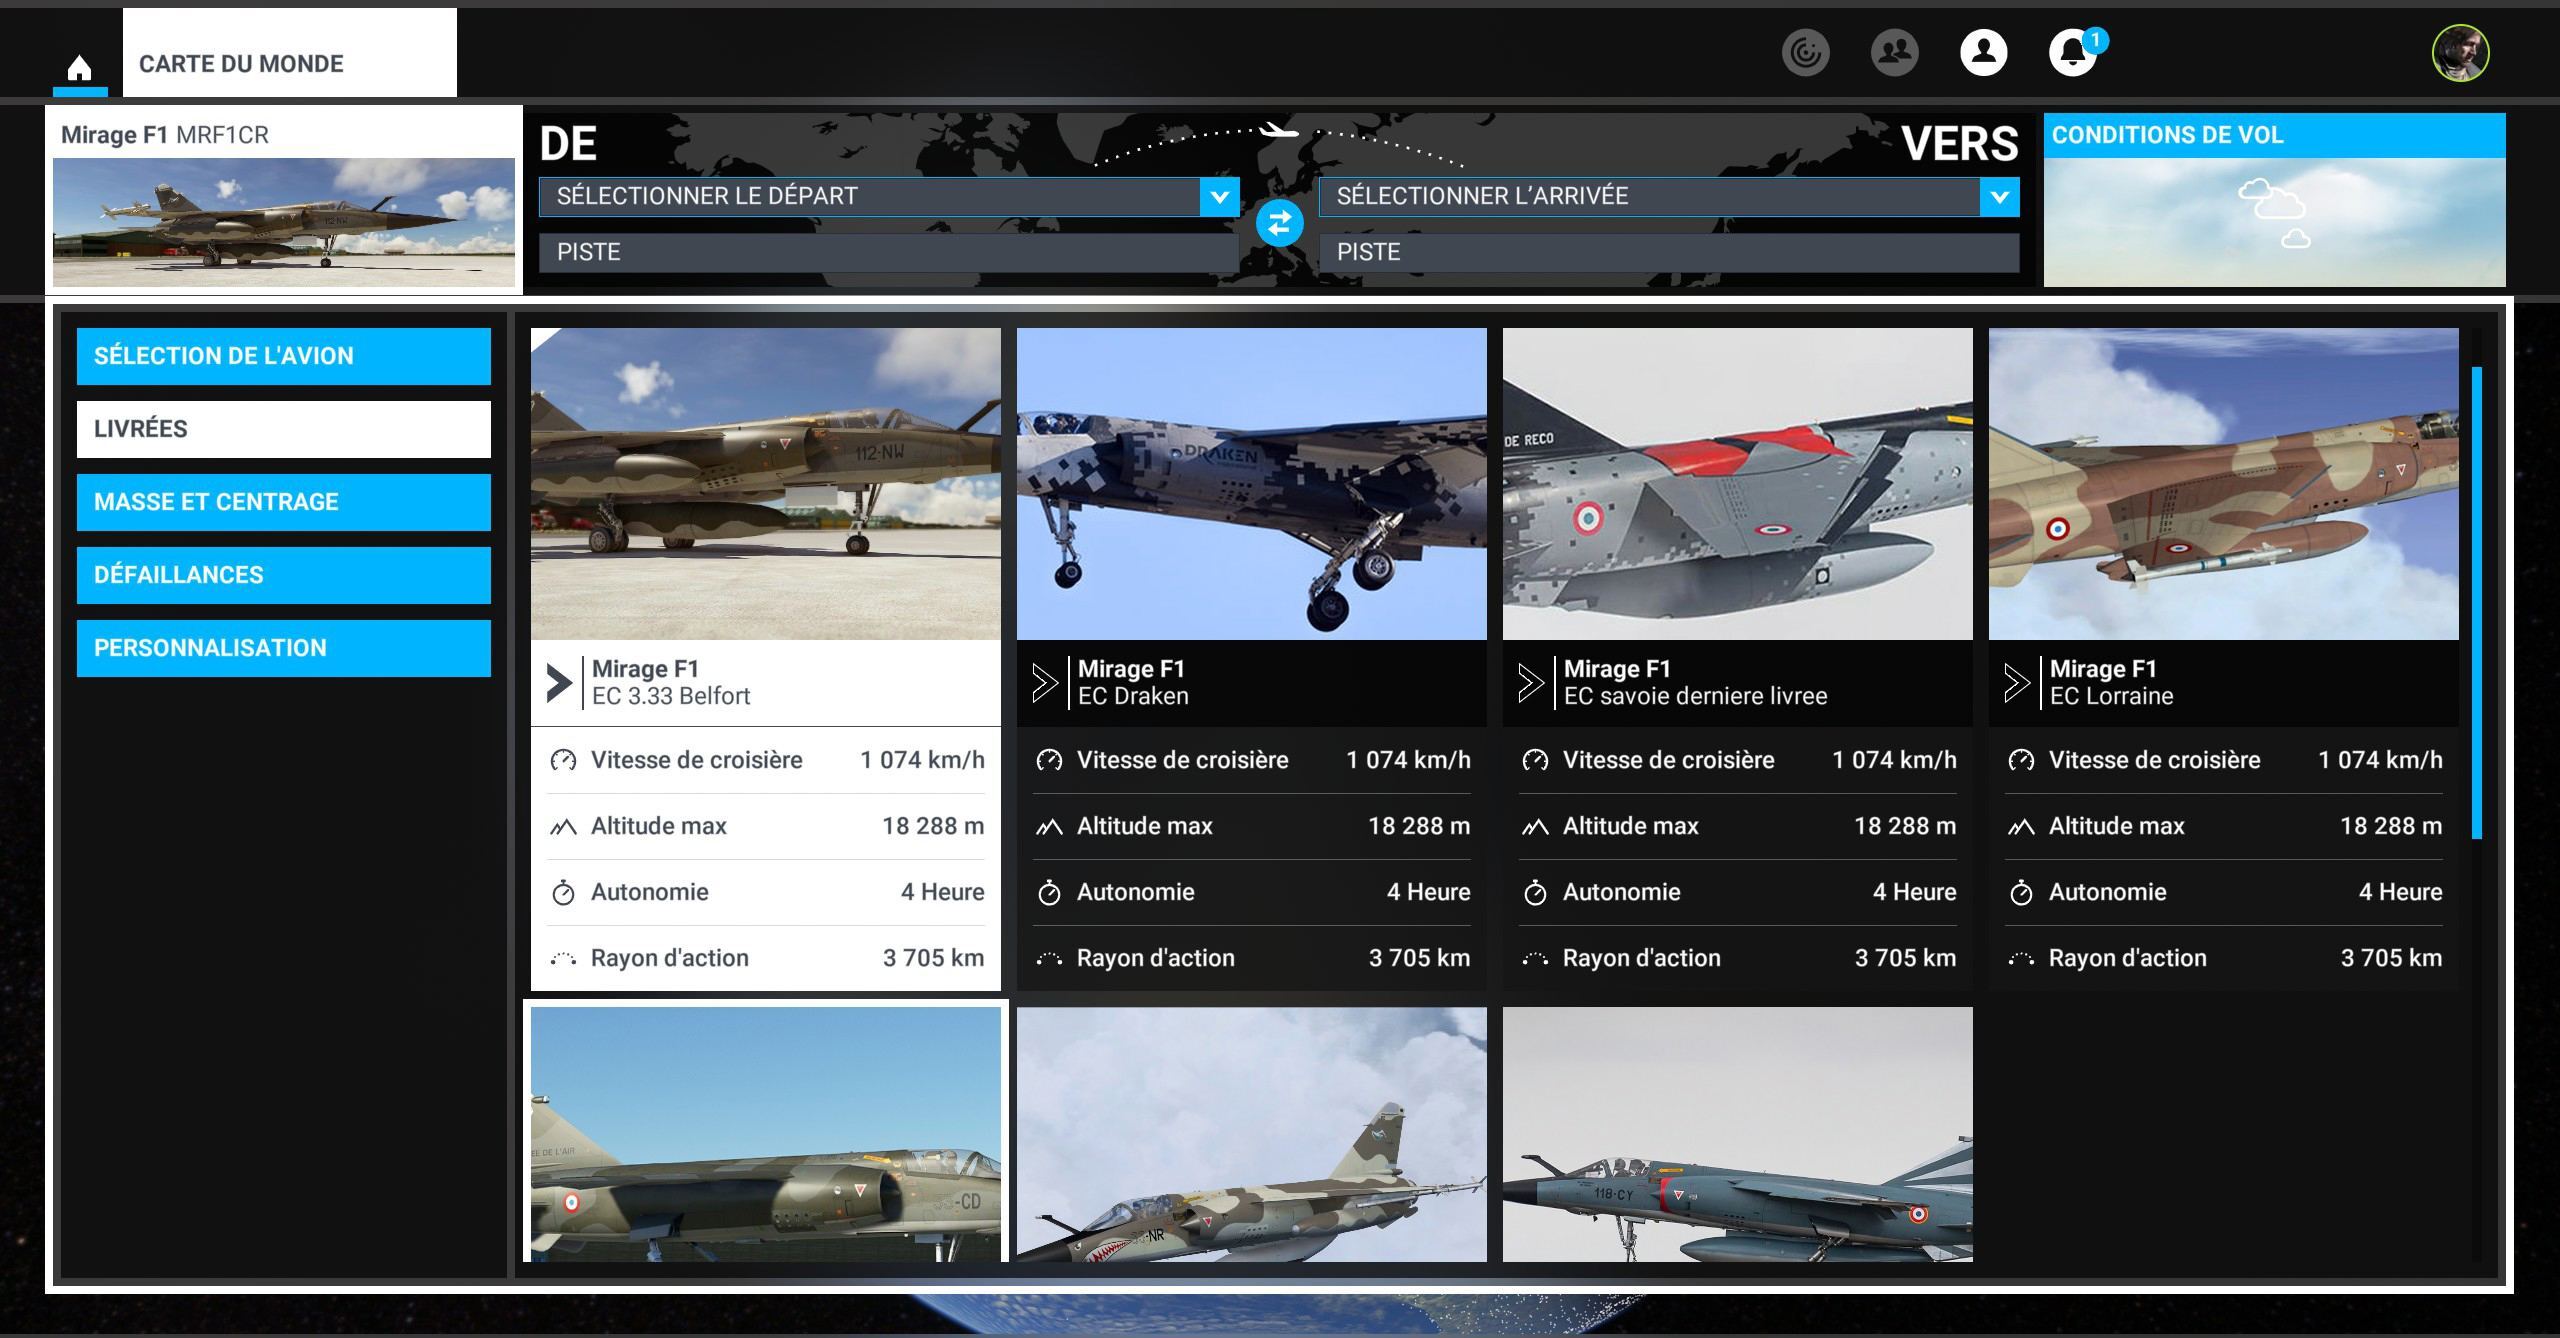Expand the departure dropdown arrow
The image size is (2560, 1338).
pos(1219,197)
